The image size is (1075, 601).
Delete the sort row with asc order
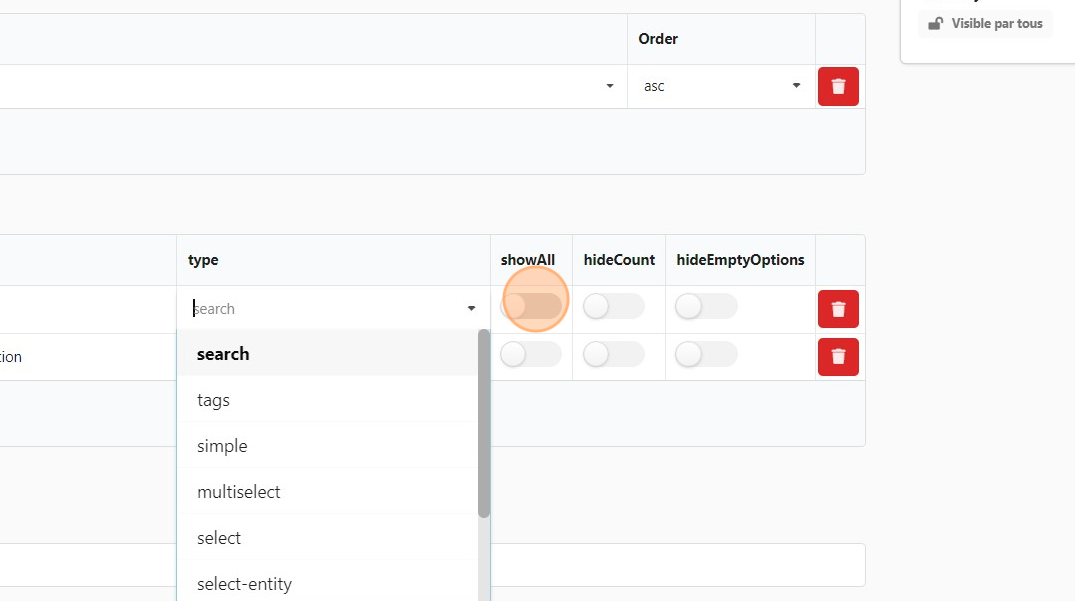point(838,86)
